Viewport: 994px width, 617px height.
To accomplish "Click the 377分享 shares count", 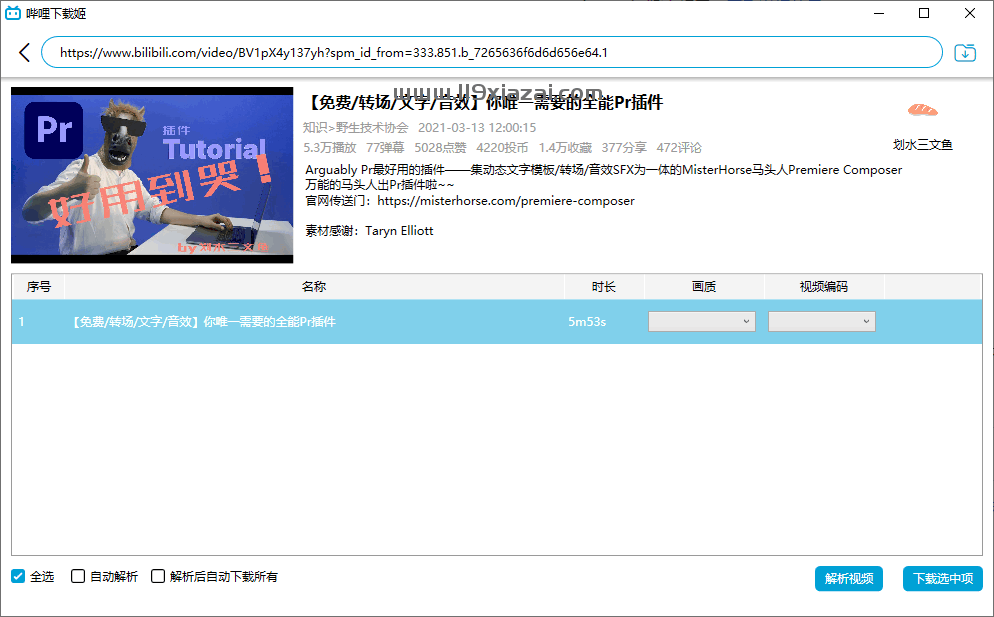I will click(624, 148).
